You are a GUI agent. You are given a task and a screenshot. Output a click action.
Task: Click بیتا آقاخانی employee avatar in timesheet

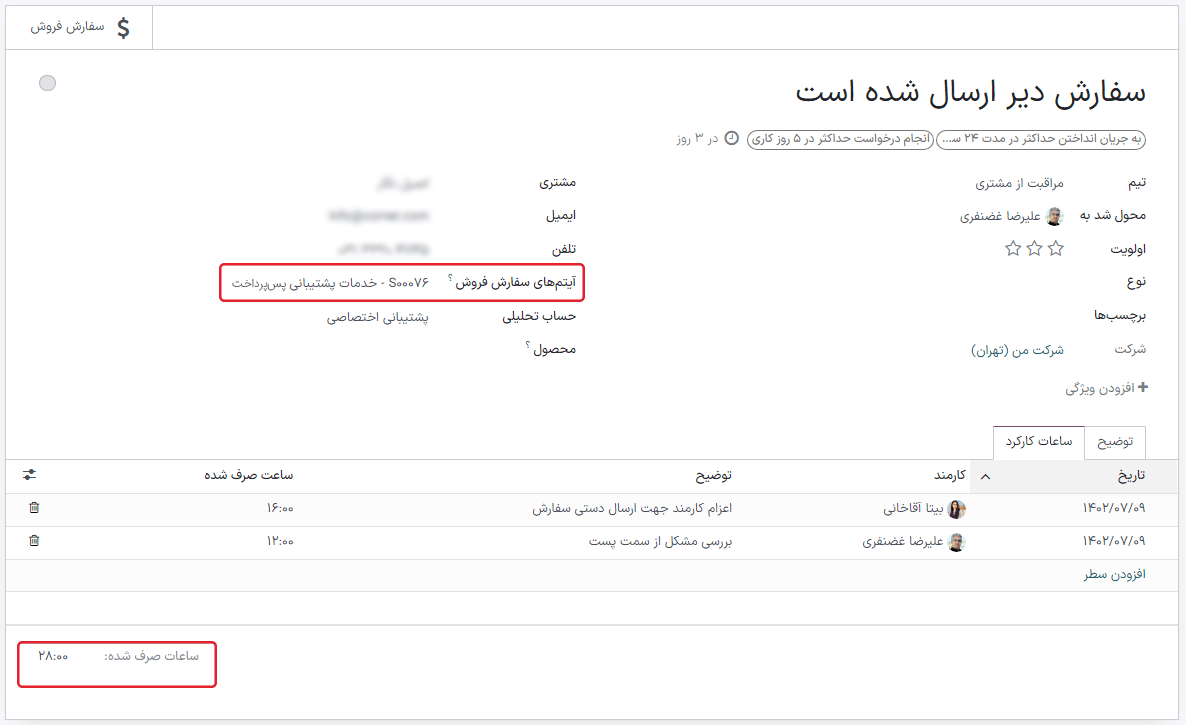click(x=957, y=509)
